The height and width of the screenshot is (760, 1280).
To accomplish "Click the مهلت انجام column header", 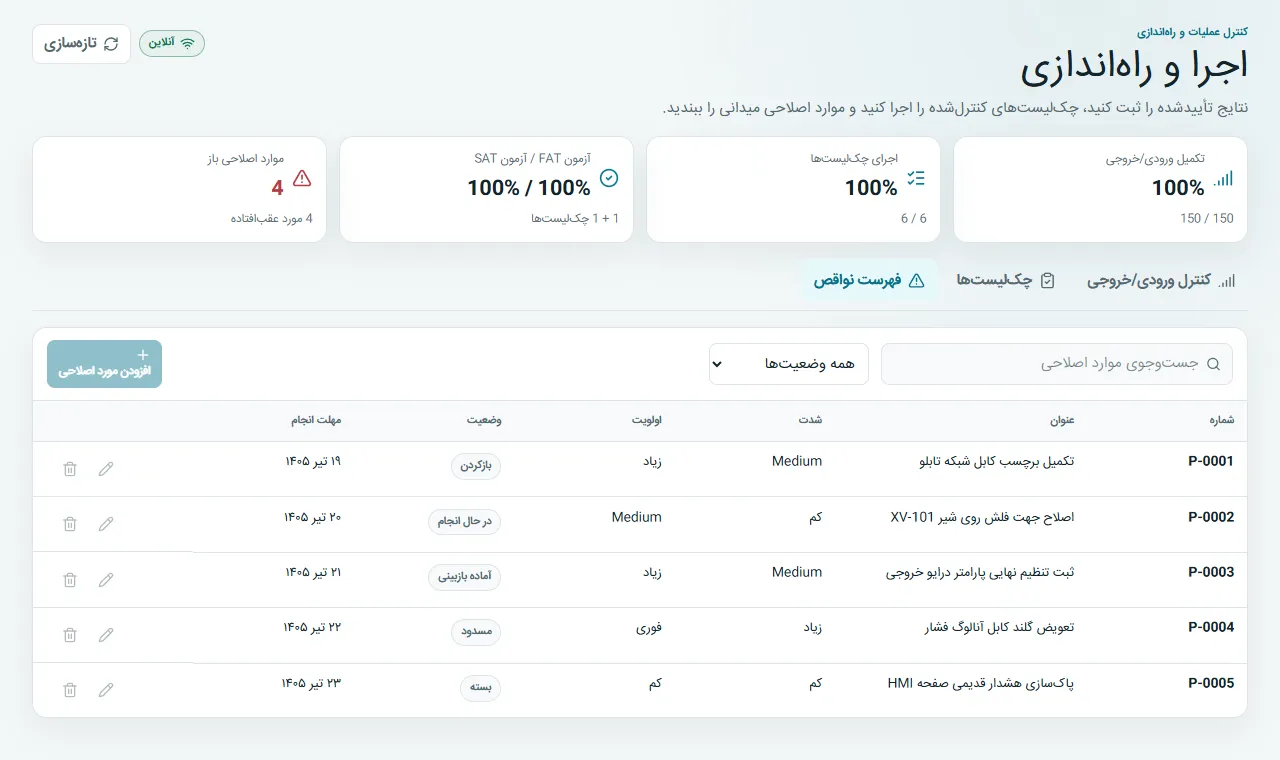I will [316, 420].
